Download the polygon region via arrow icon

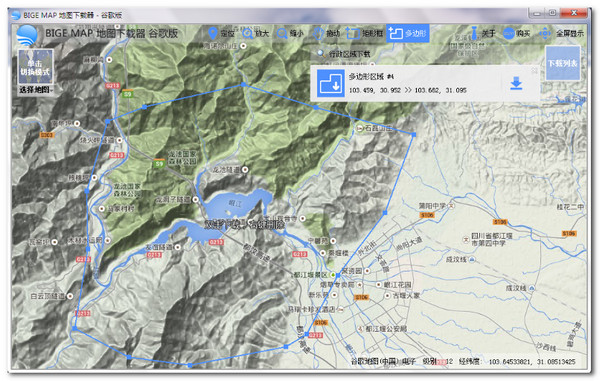pos(516,83)
